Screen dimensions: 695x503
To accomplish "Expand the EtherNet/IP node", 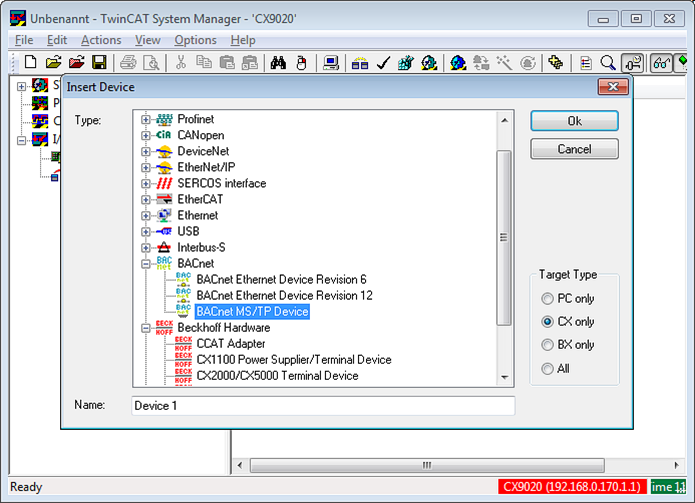I will pos(145,168).
